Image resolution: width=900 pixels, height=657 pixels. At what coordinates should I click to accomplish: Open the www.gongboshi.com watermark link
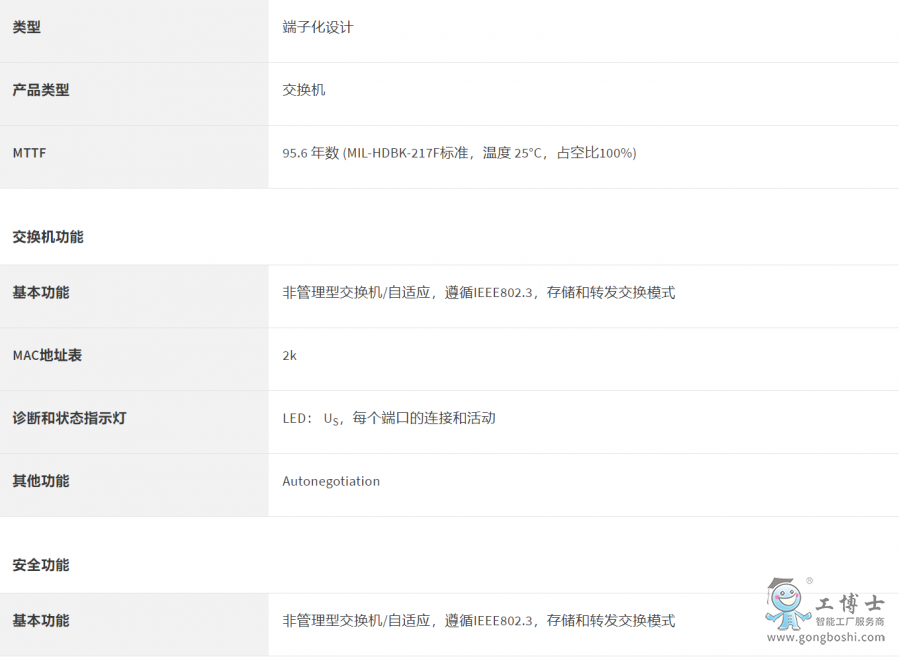(x=824, y=638)
